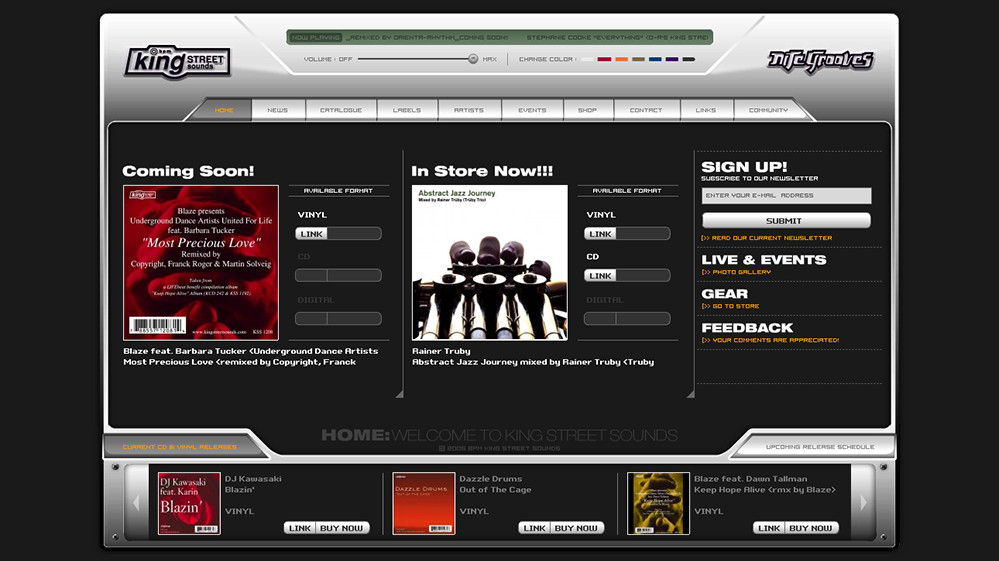Open the News tab
This screenshot has height=561, width=999.
(x=278, y=110)
